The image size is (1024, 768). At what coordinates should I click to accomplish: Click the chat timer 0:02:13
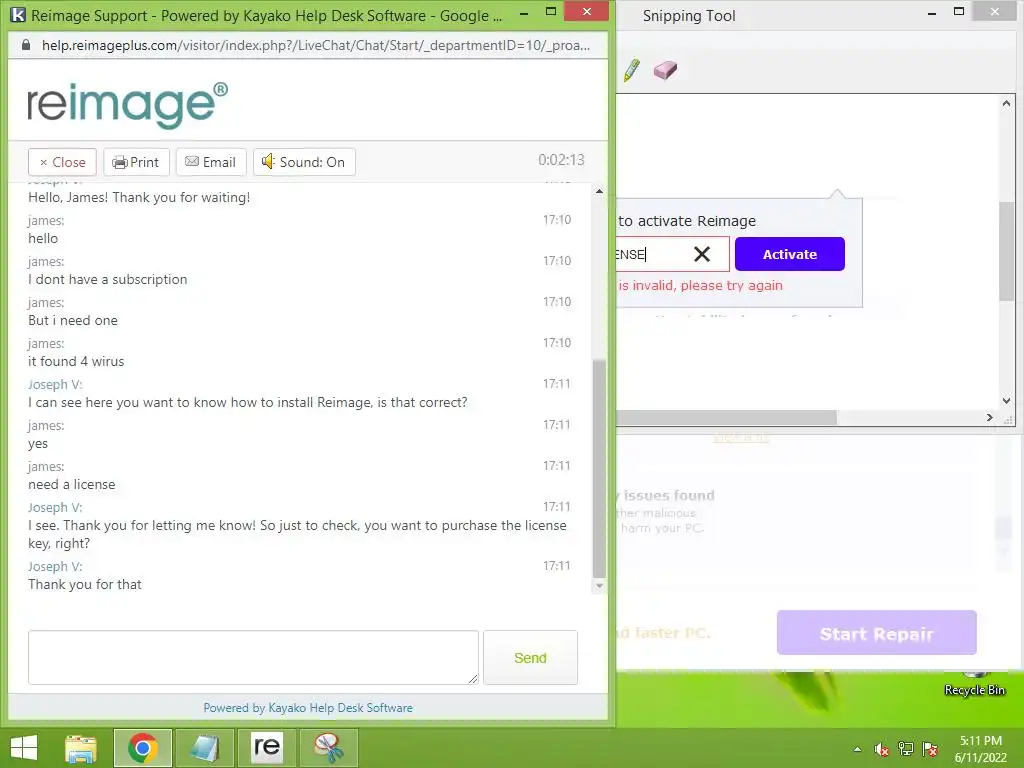(561, 160)
